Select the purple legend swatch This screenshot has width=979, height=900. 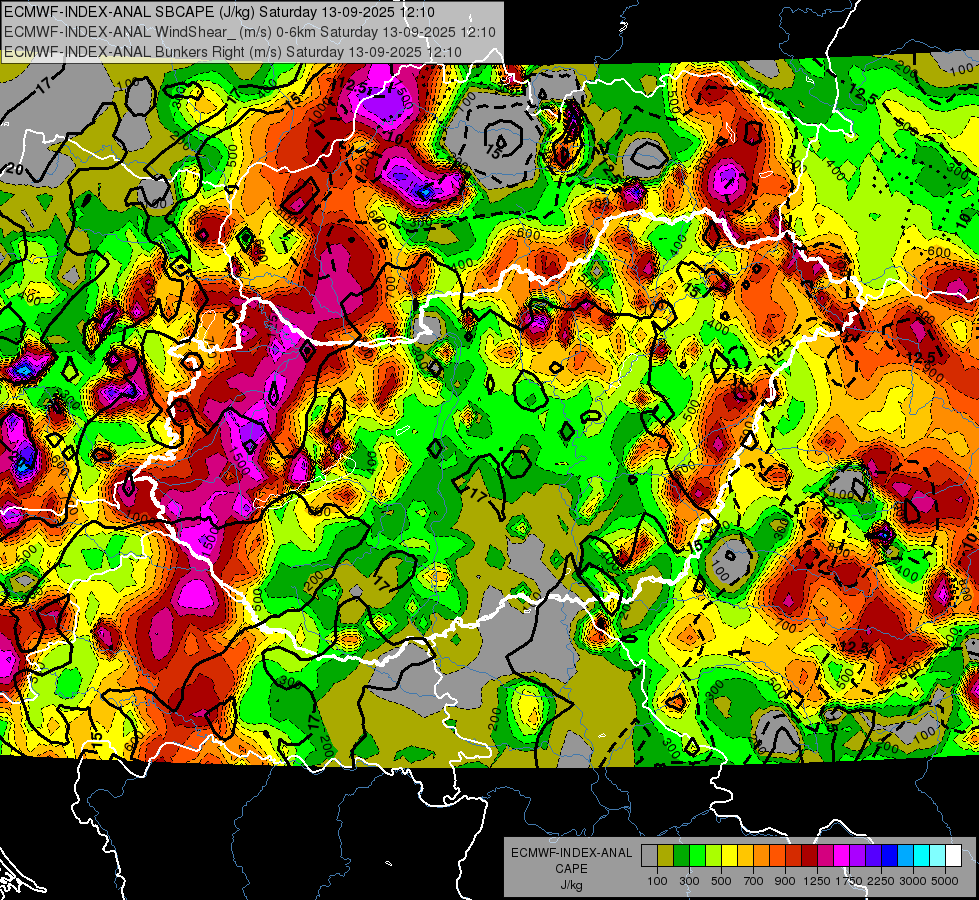point(857,855)
